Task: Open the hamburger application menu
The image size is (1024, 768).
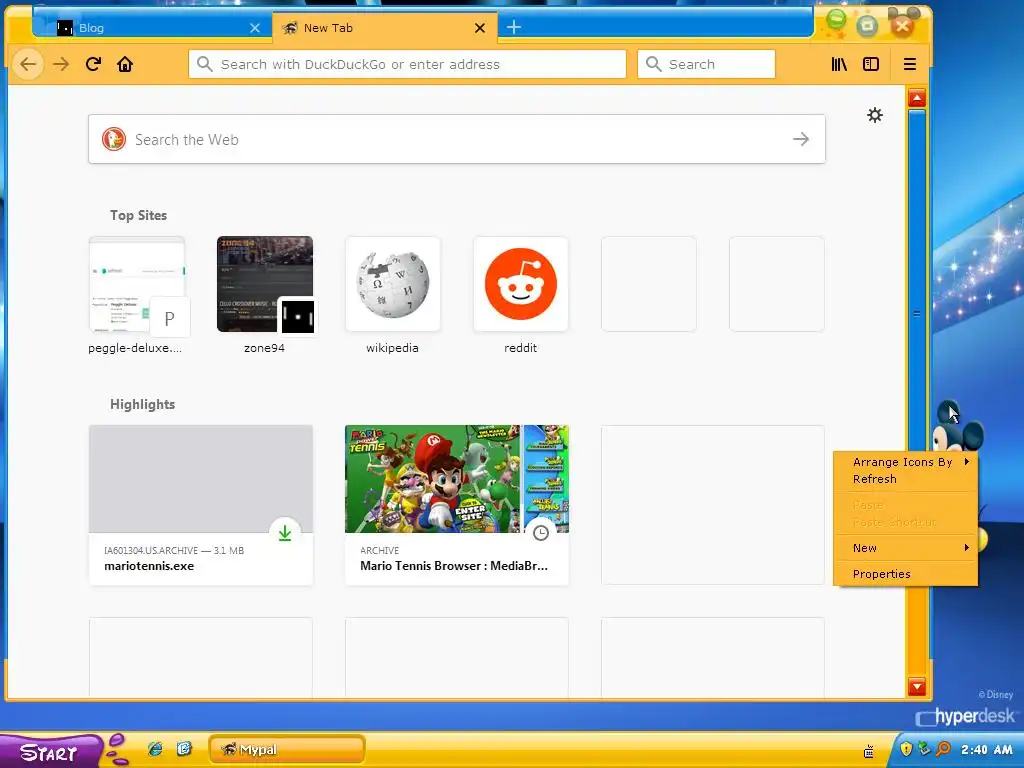Action: (x=910, y=64)
